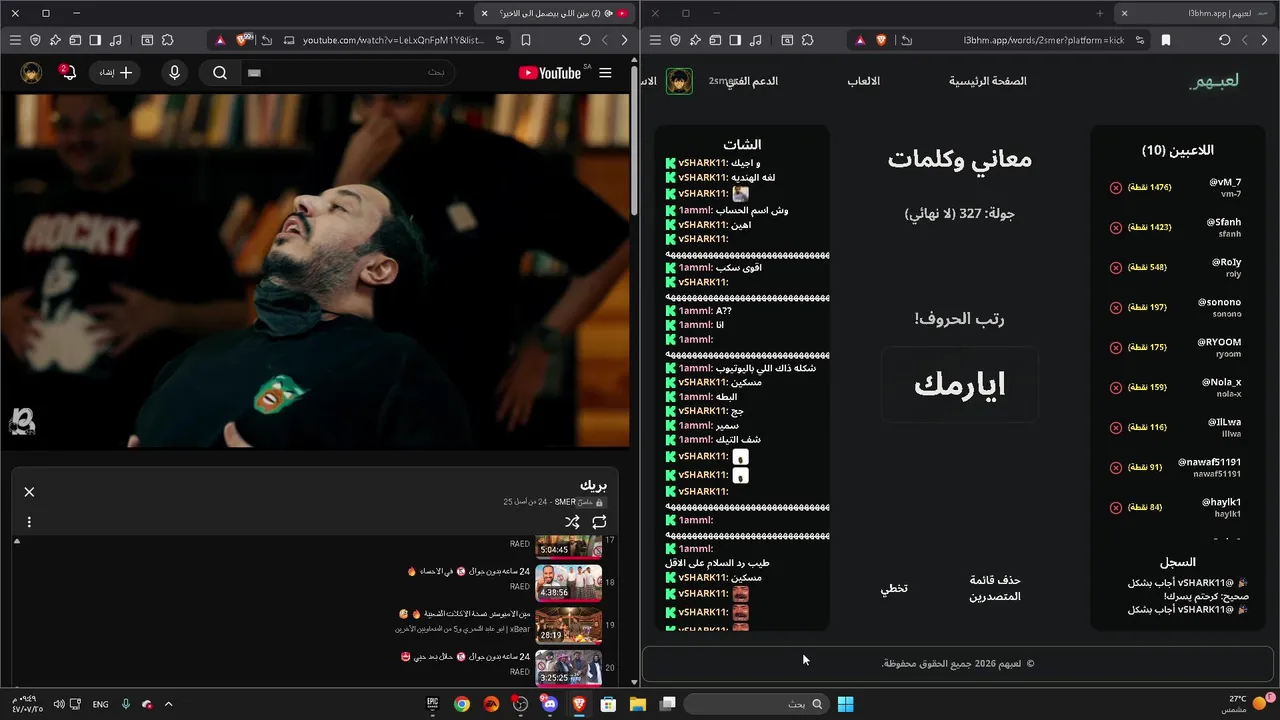Open Leo AI sparkle icon in YouTube window
This screenshot has height=720, width=1280.
click(55, 40)
